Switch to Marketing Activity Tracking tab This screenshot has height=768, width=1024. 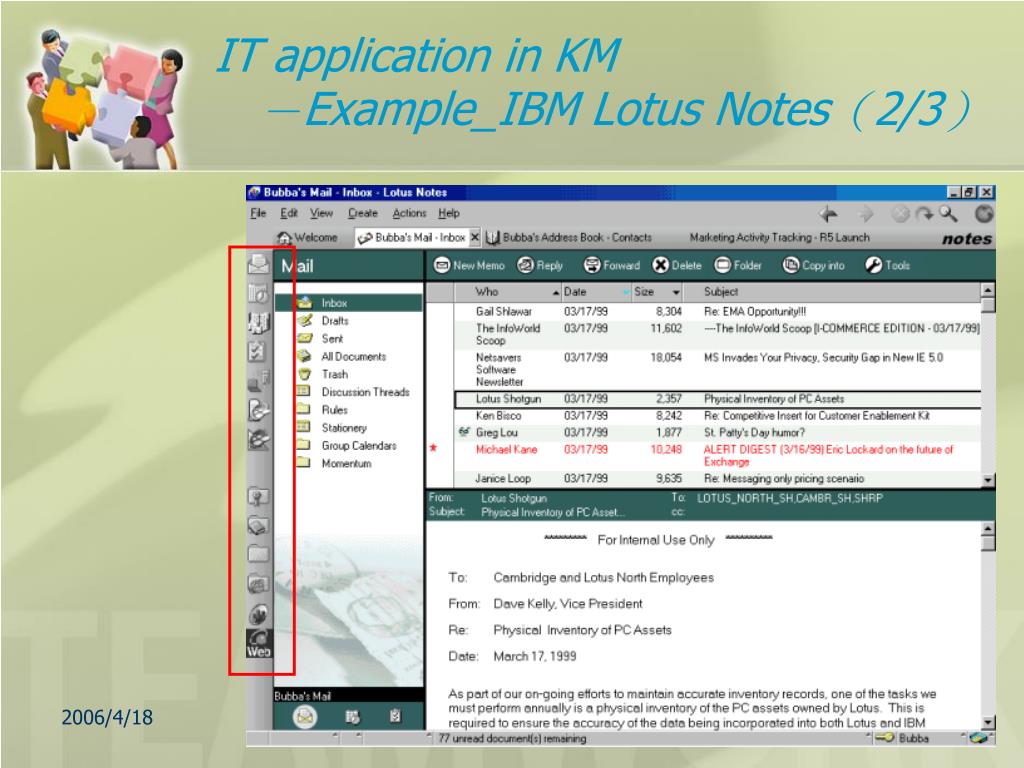779,238
